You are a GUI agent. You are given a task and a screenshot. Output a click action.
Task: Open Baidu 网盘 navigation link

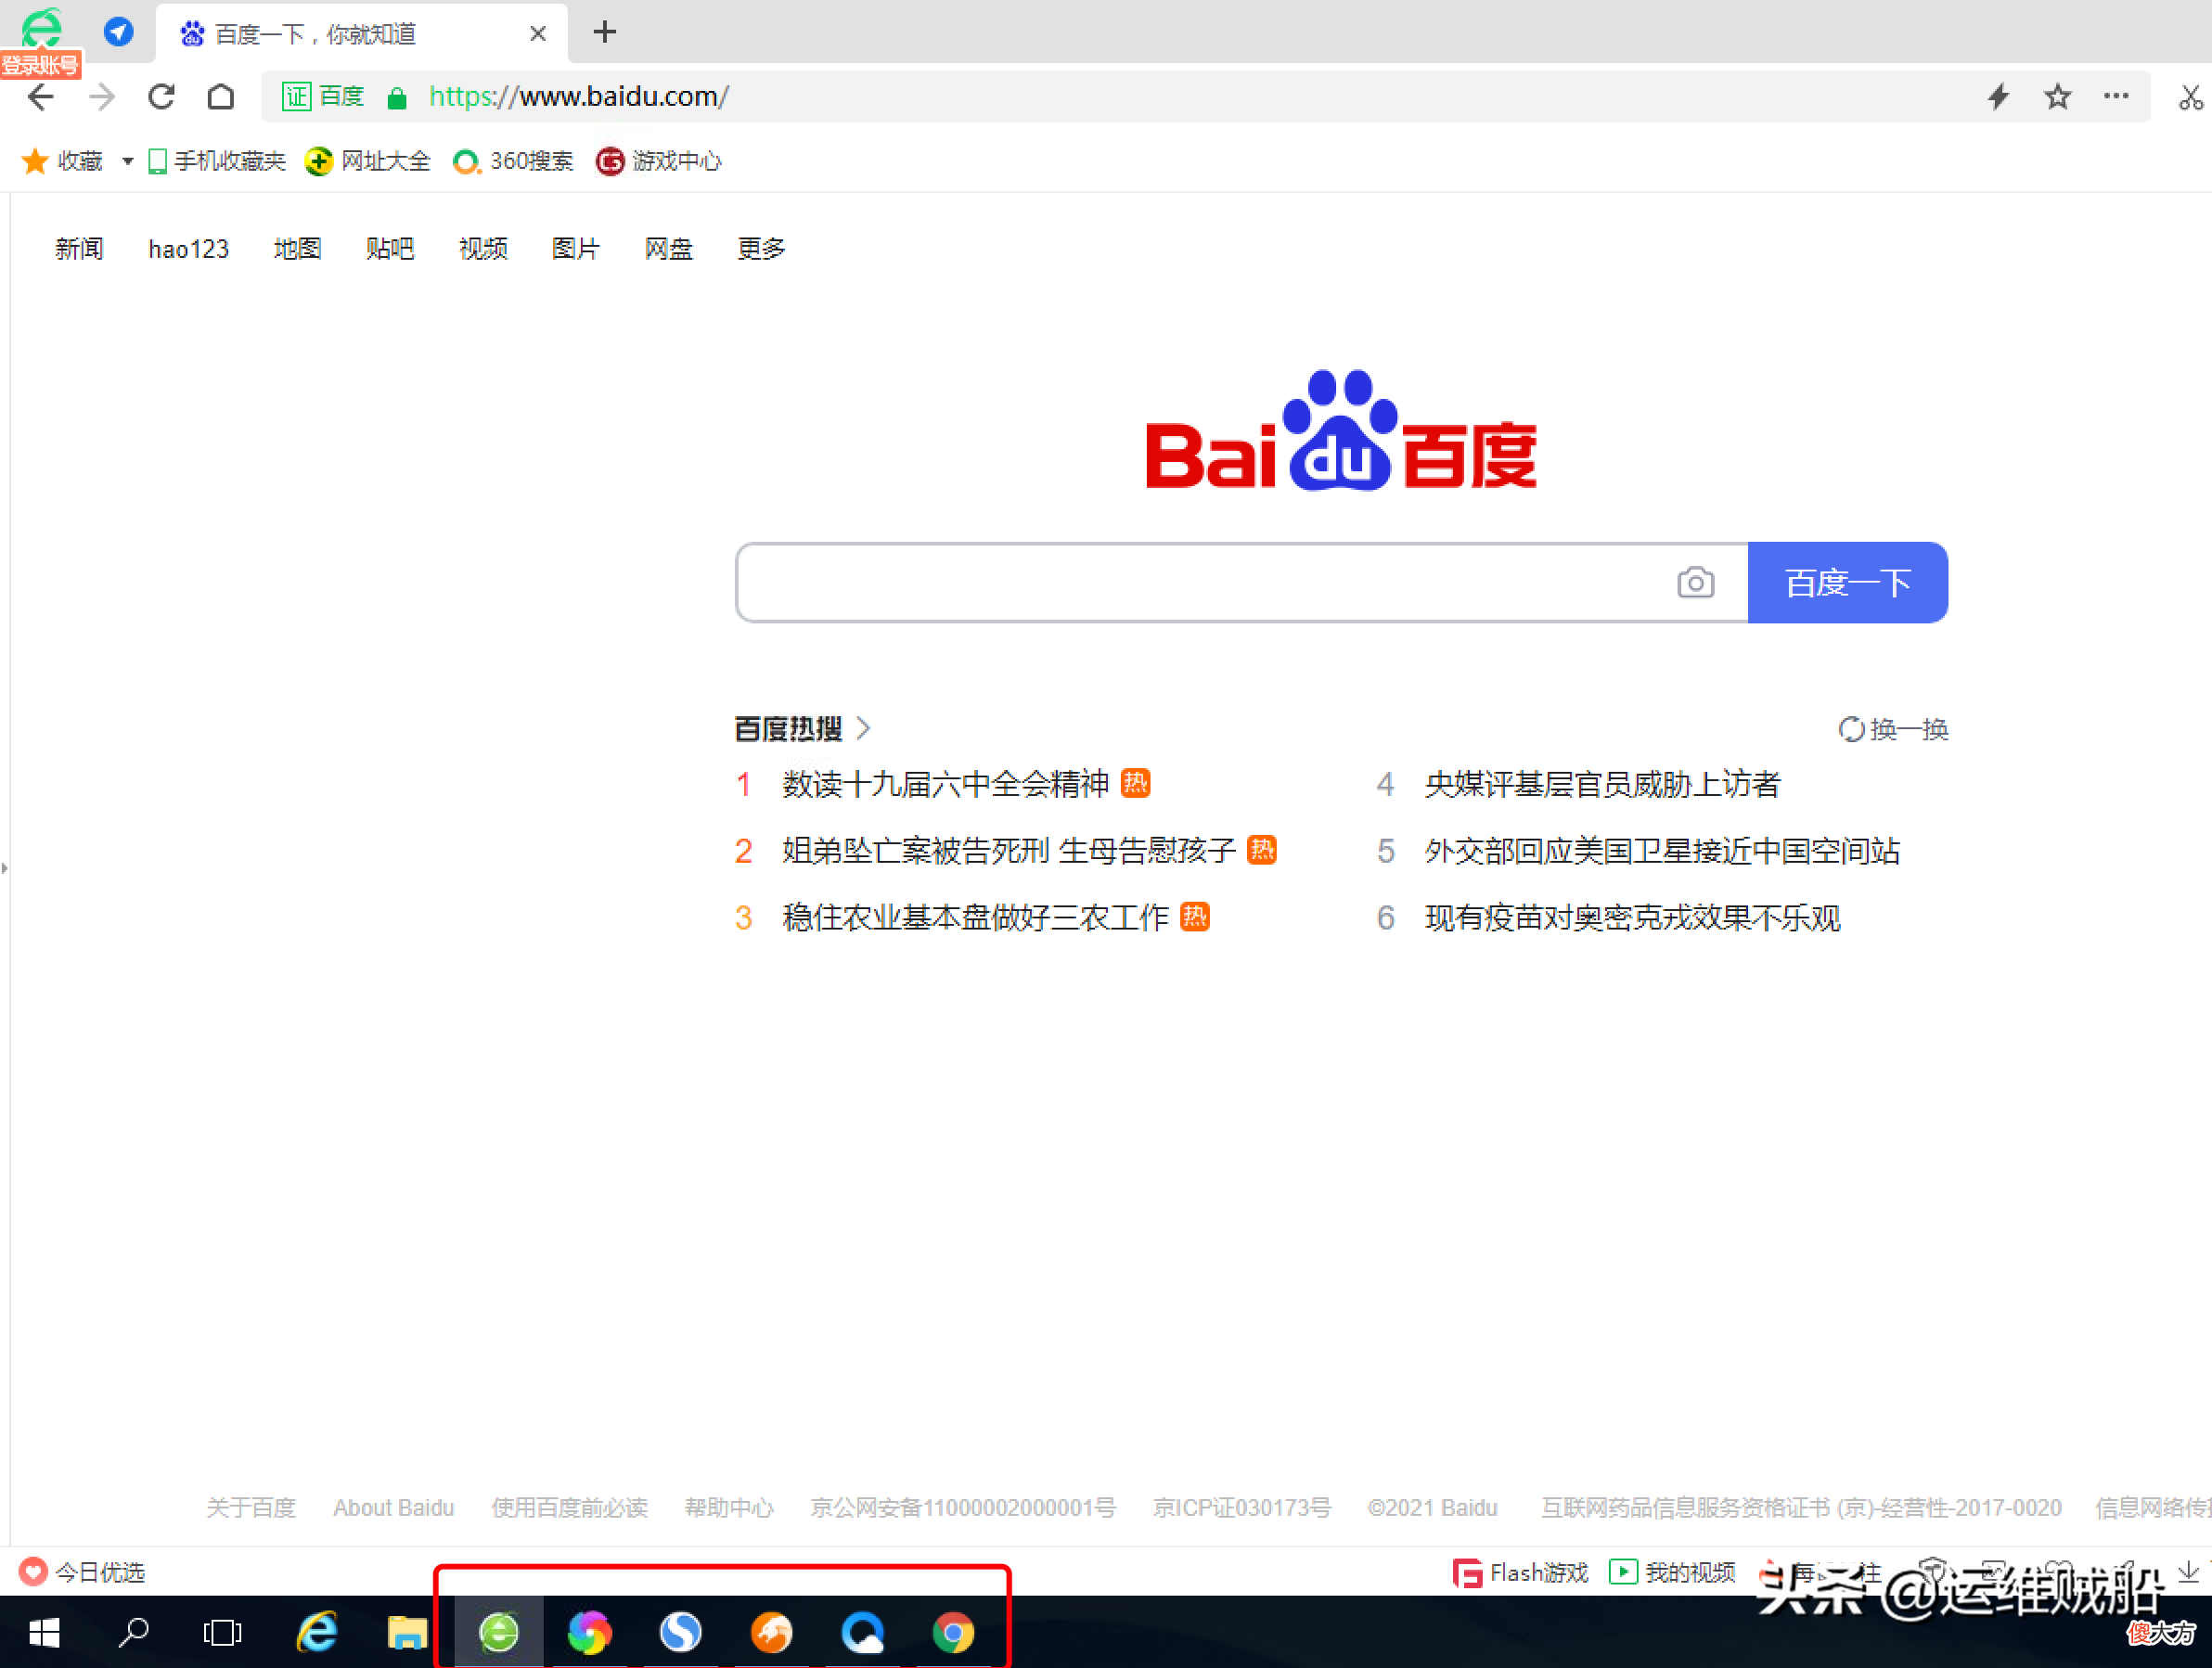669,249
